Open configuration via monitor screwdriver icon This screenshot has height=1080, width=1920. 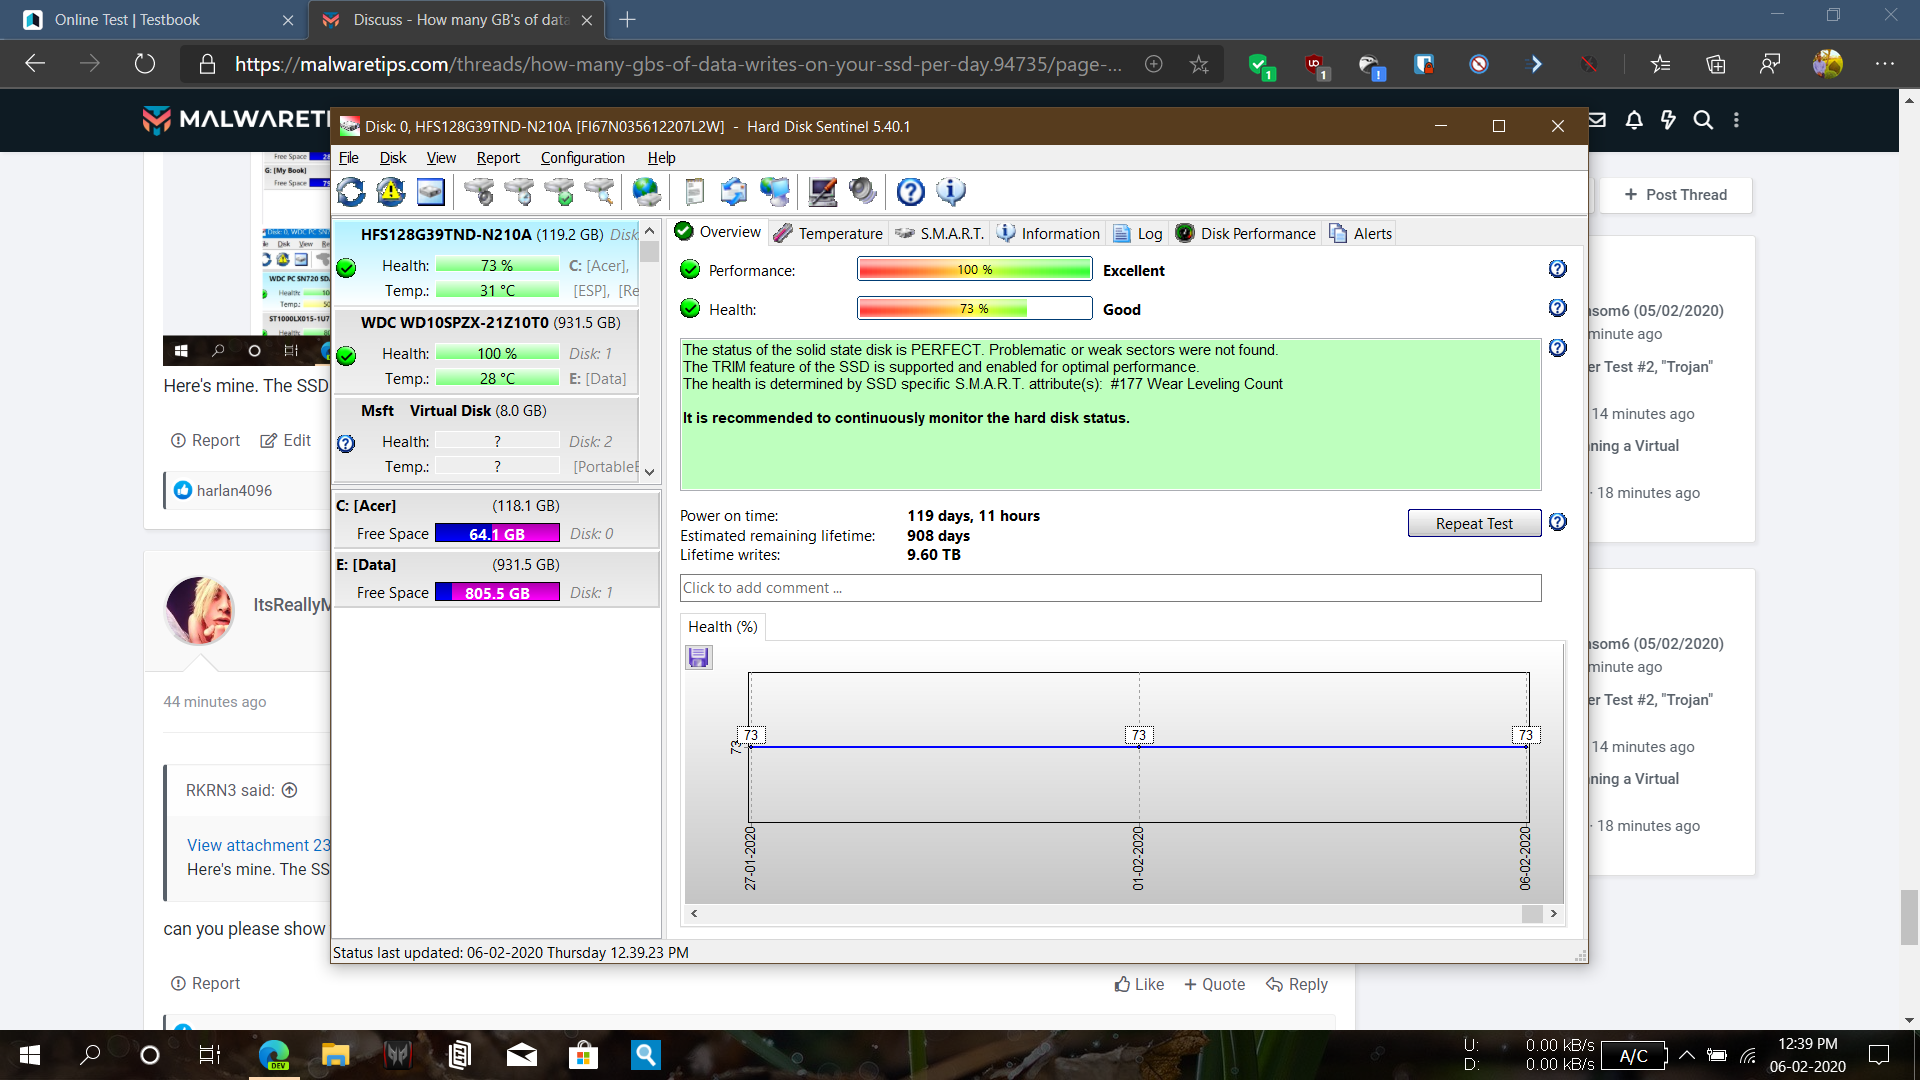pos(823,191)
